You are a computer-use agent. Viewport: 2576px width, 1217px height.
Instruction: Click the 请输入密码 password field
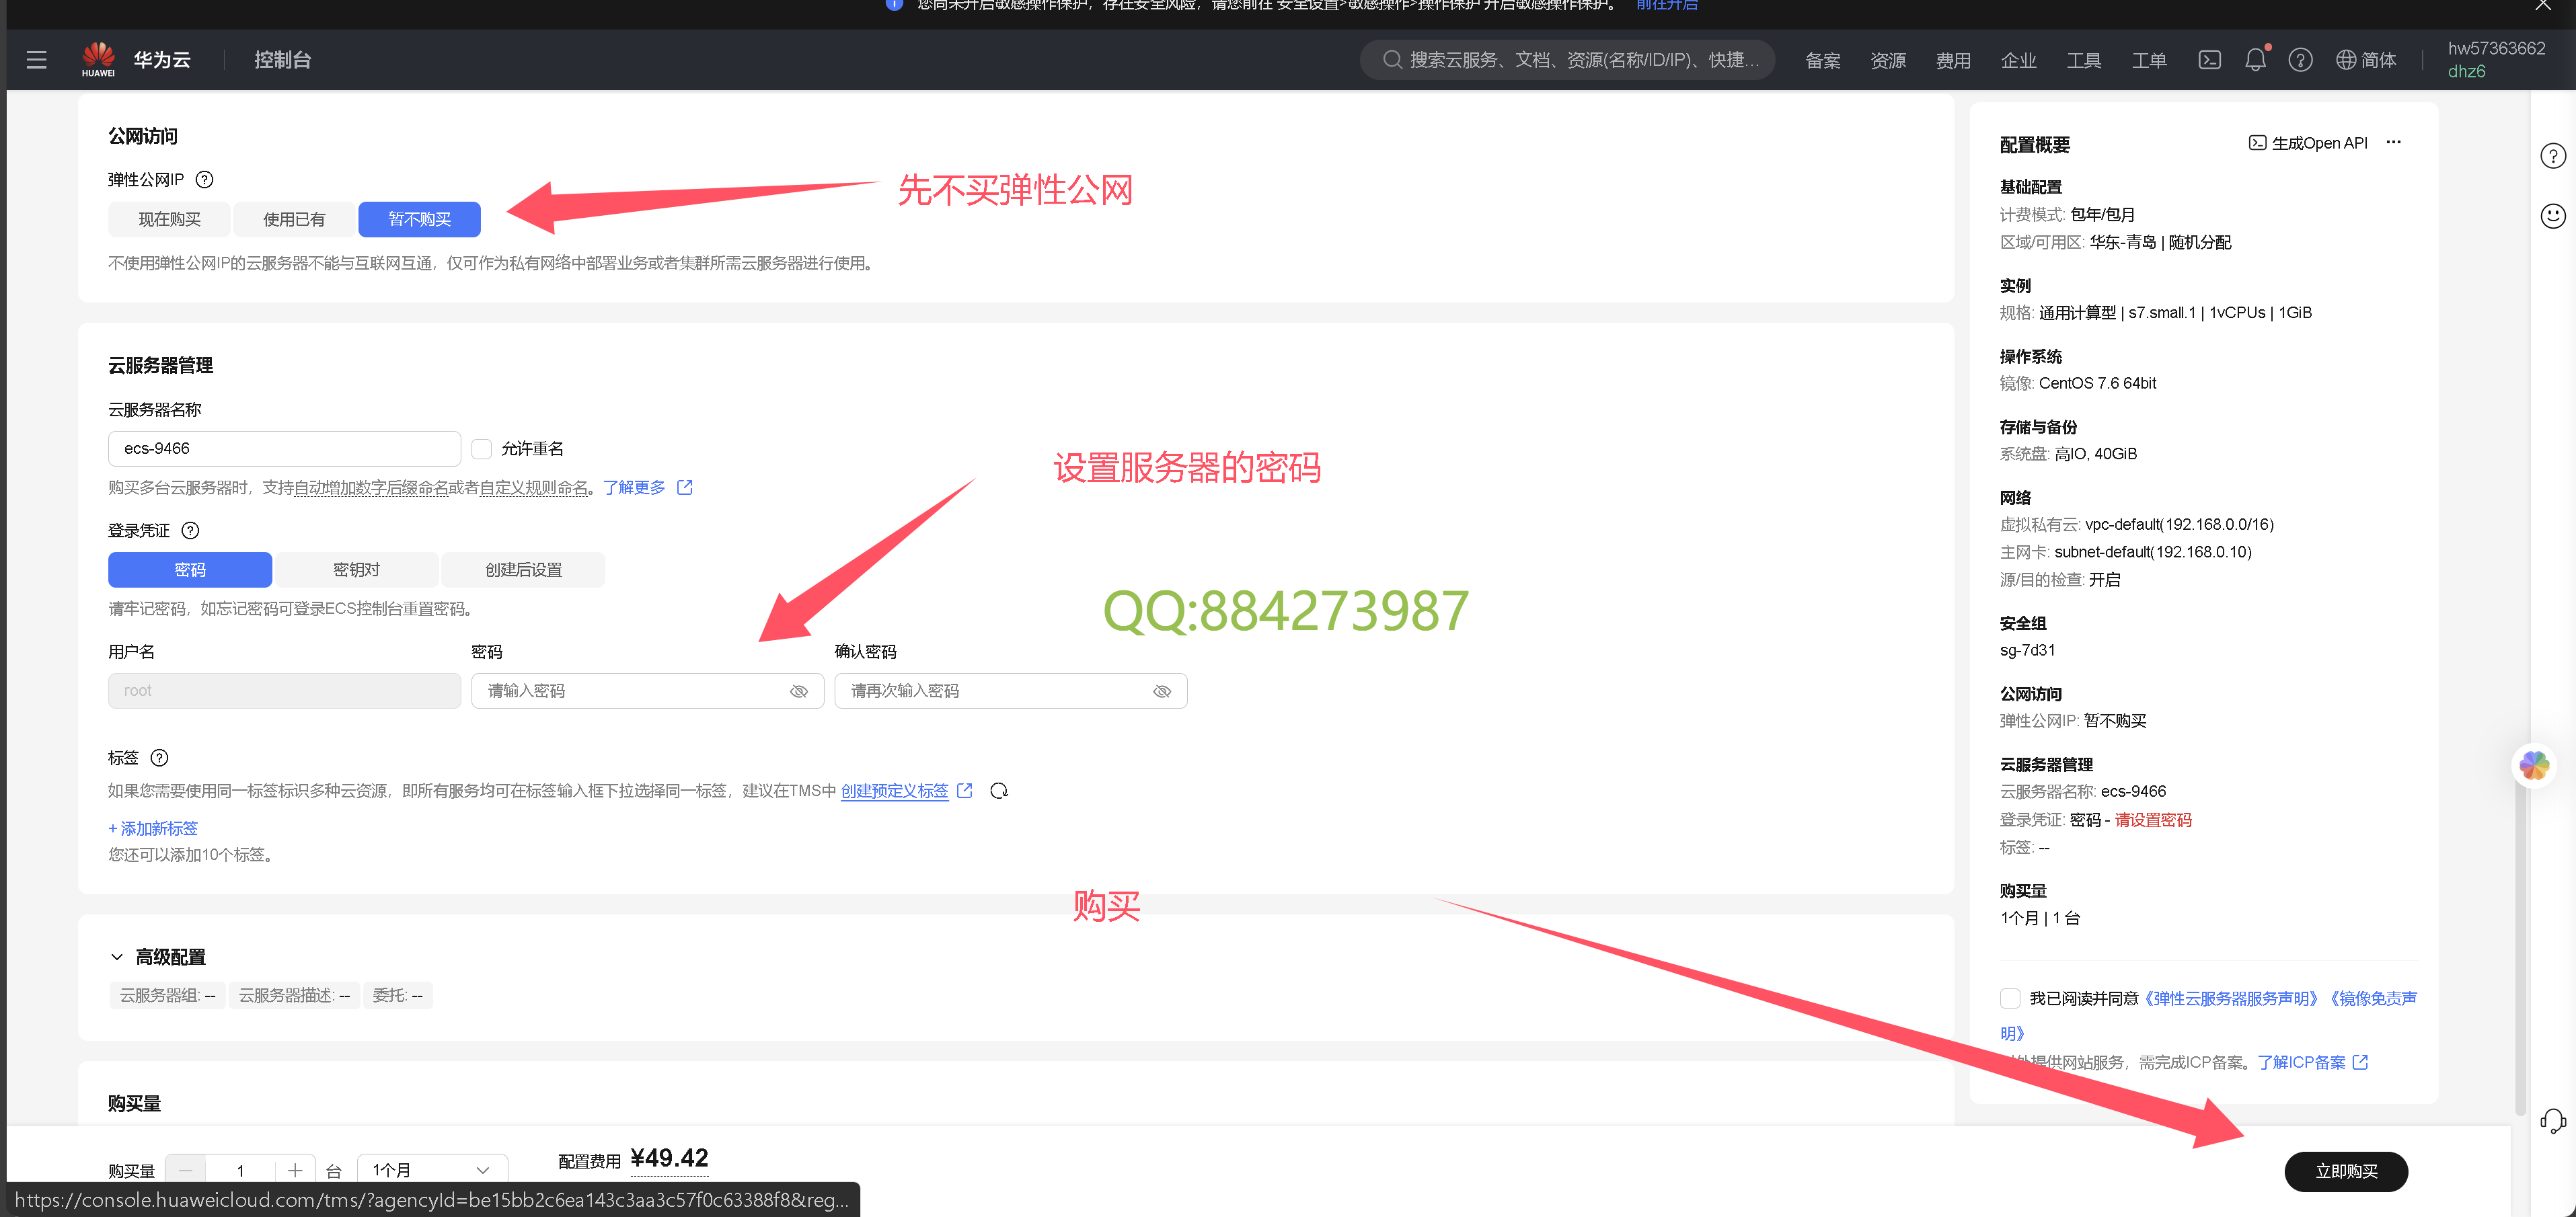tap(647, 691)
